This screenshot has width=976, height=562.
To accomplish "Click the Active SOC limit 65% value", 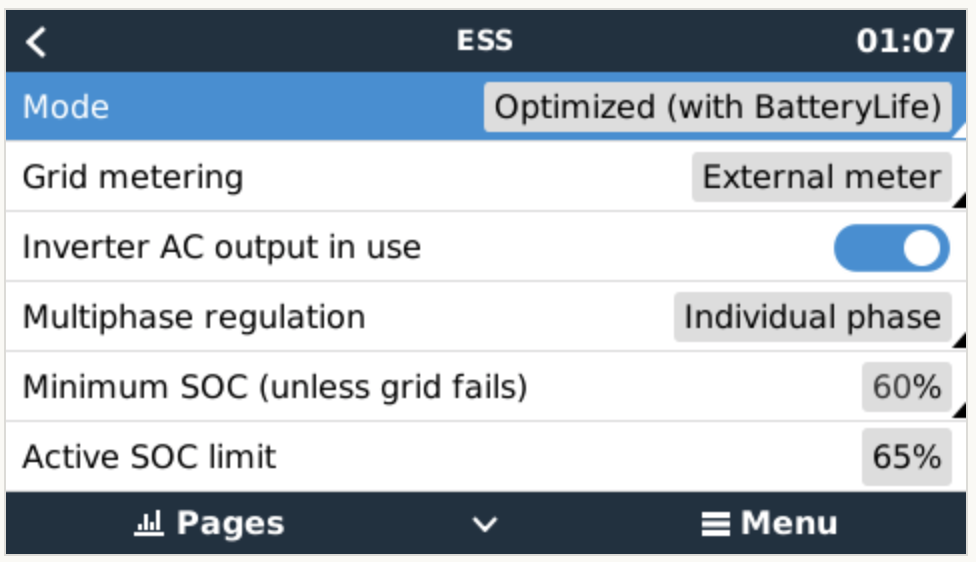I will [906, 457].
